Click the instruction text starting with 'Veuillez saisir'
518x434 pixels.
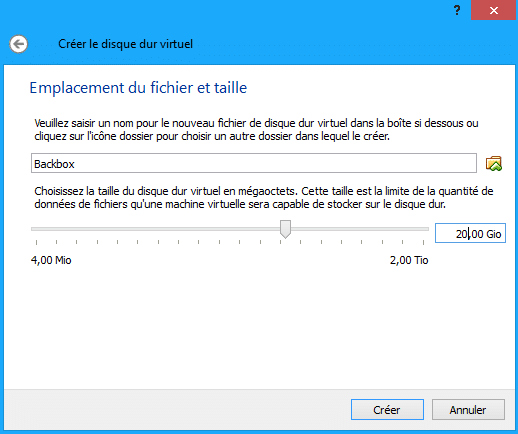(256, 130)
